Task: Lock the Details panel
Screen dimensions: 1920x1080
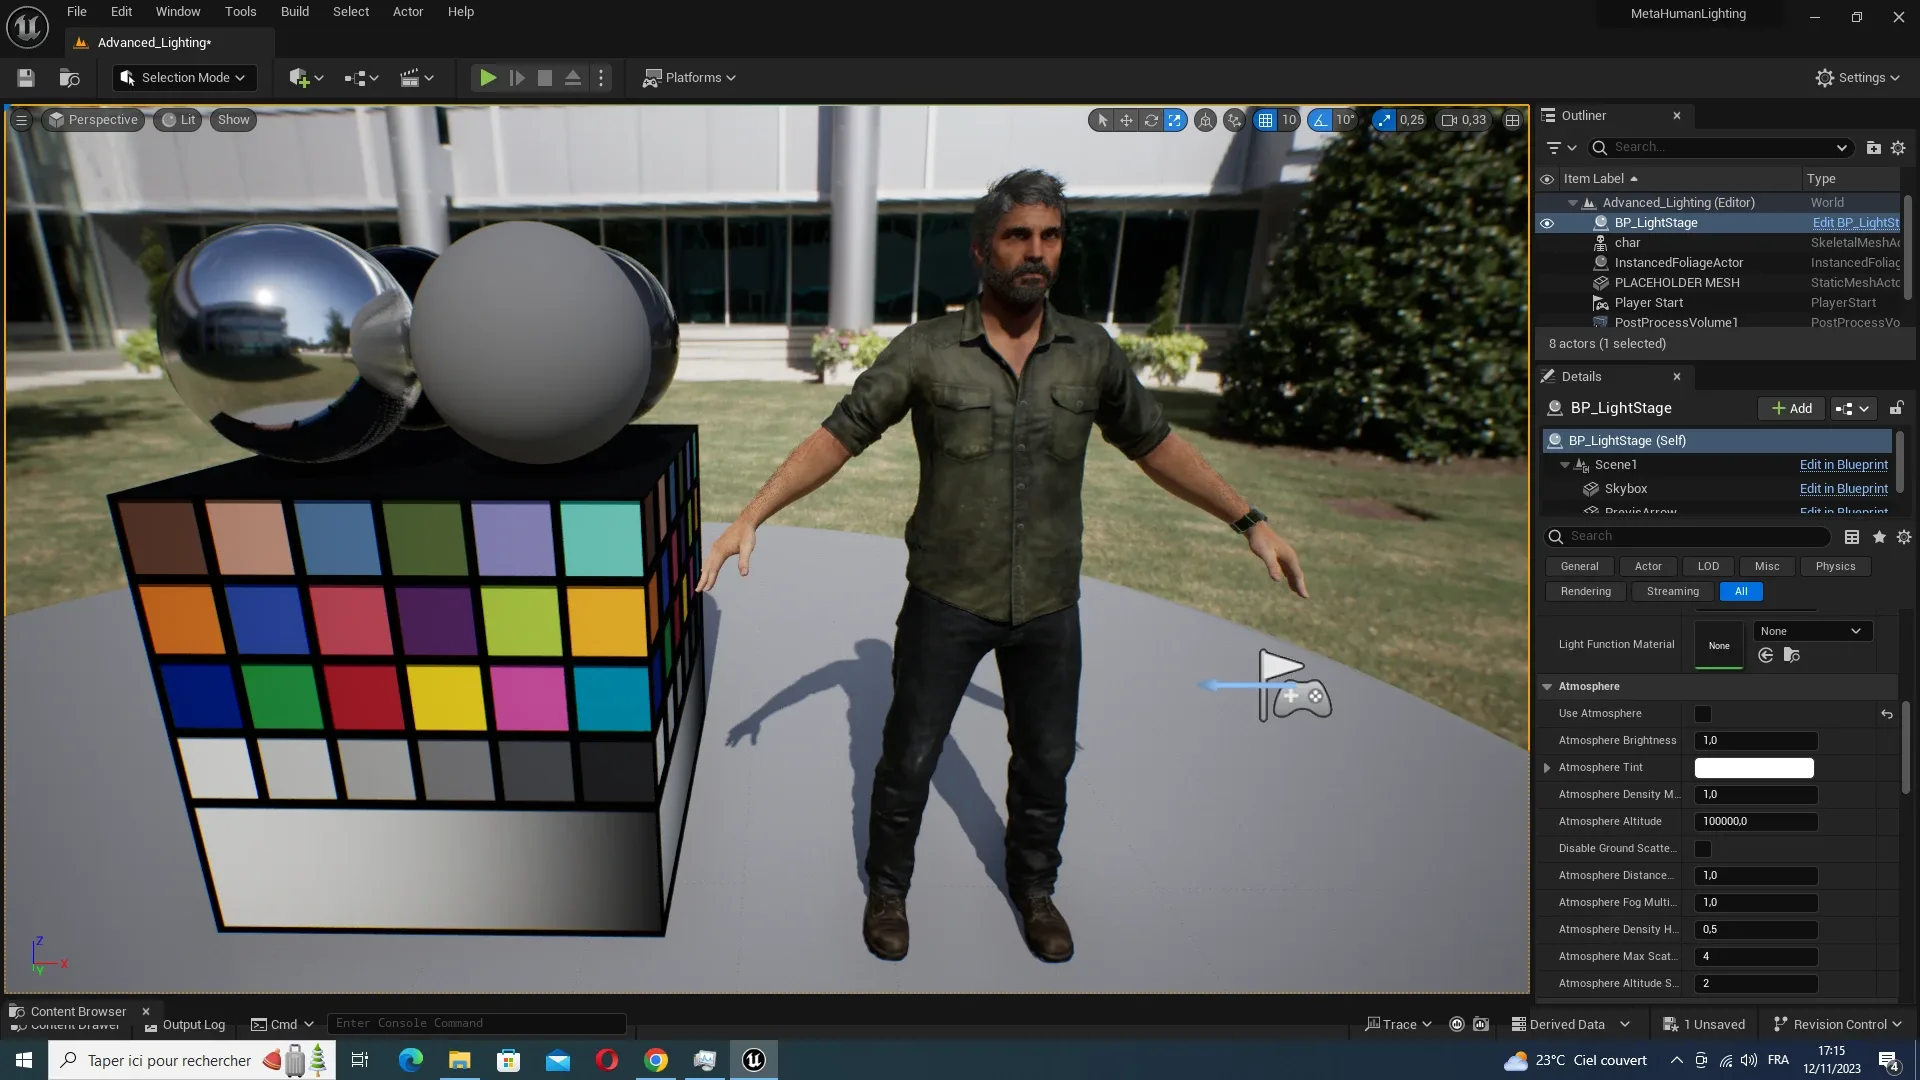Action: (x=1896, y=408)
